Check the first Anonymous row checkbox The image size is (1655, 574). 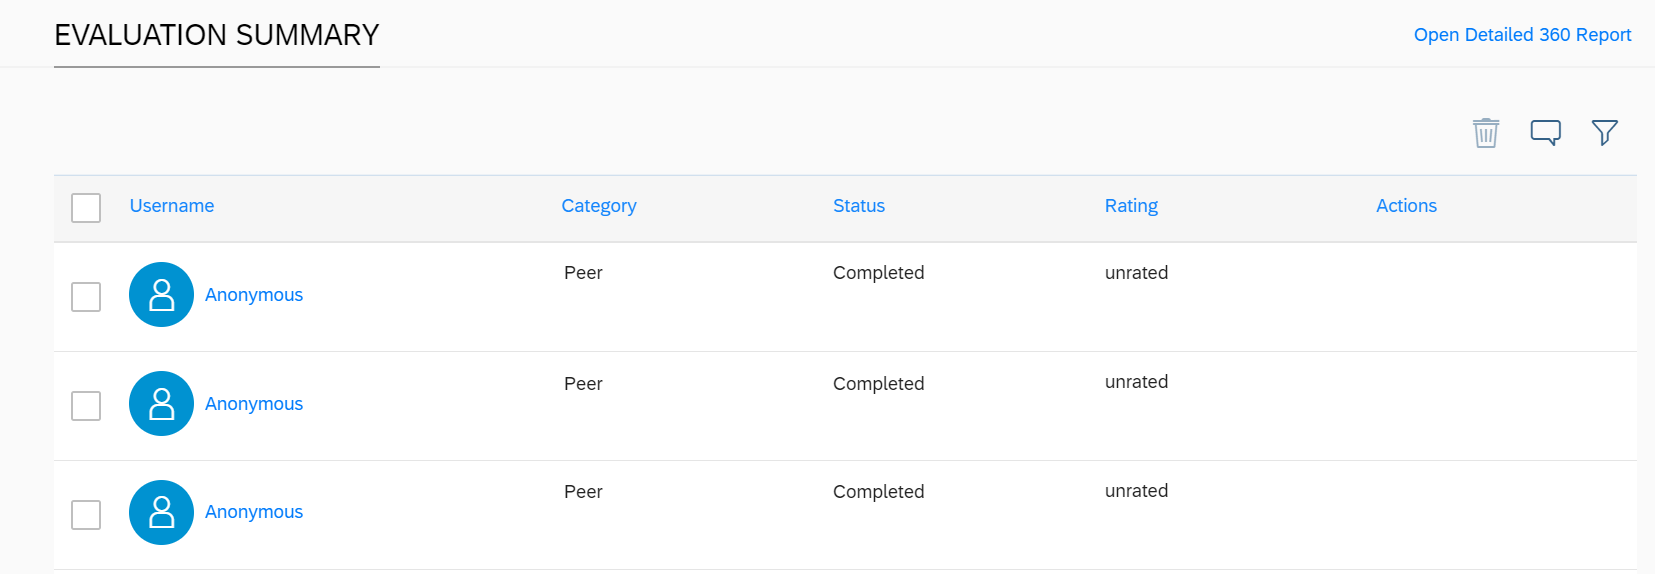[86, 297]
